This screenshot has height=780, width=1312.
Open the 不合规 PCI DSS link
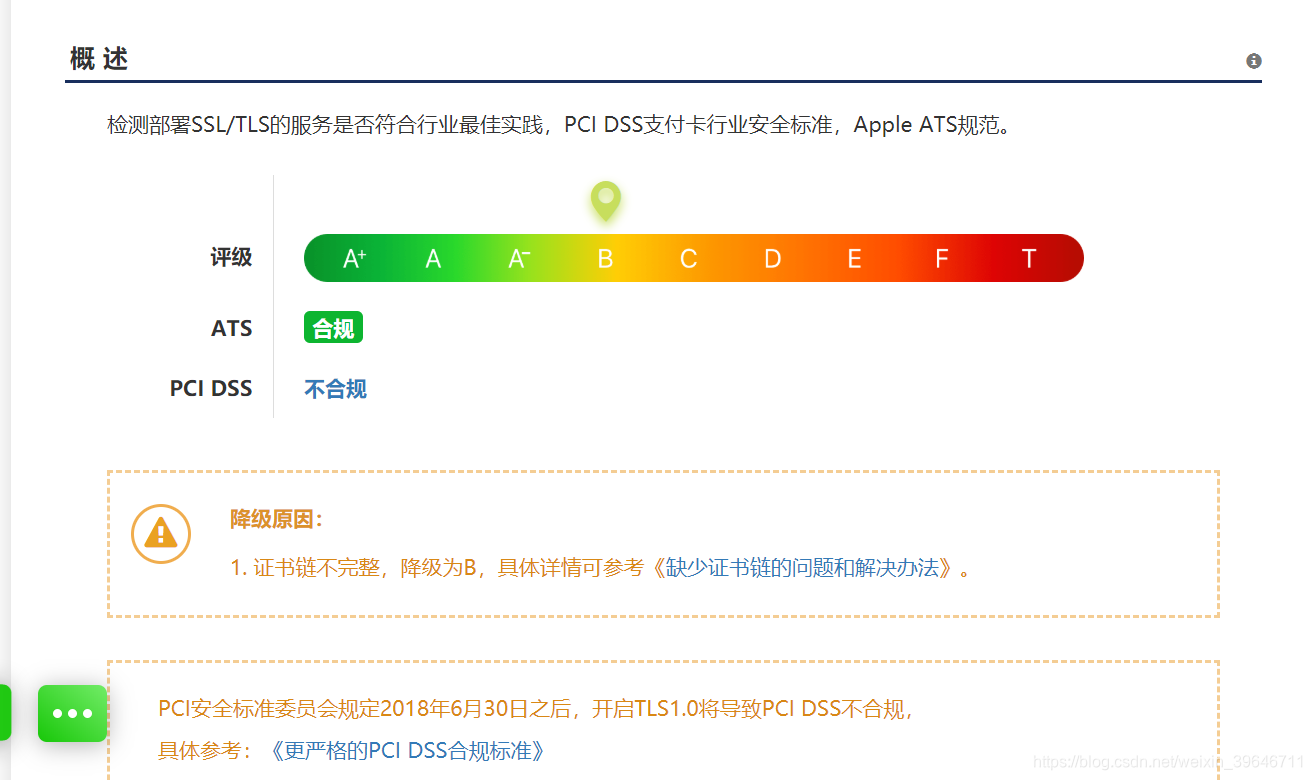tap(335, 389)
